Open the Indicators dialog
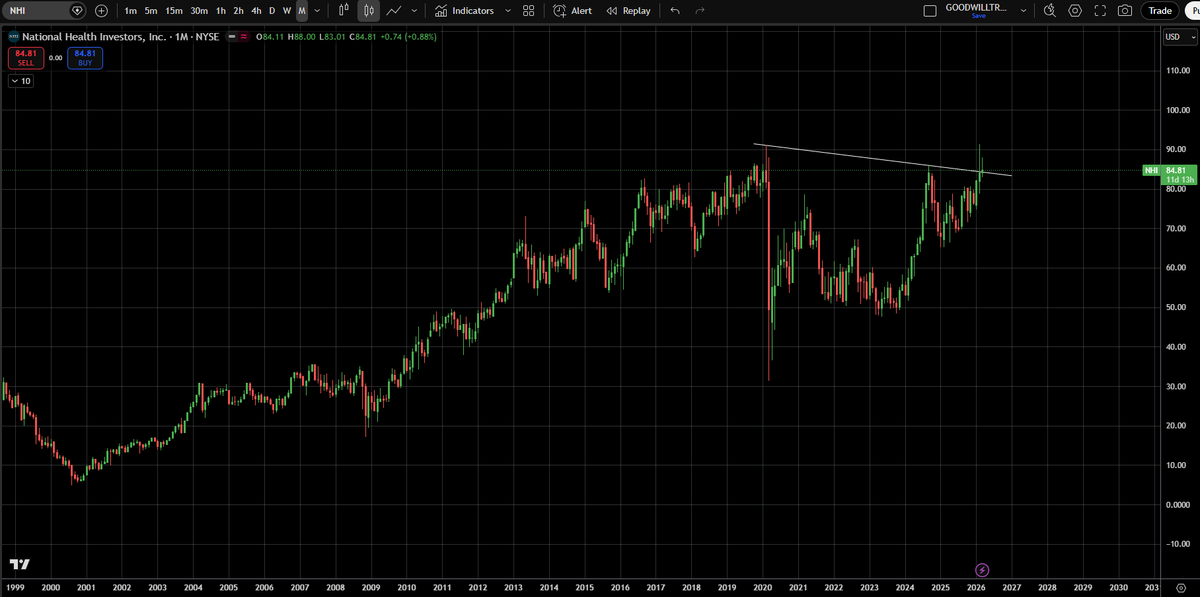 pos(464,10)
